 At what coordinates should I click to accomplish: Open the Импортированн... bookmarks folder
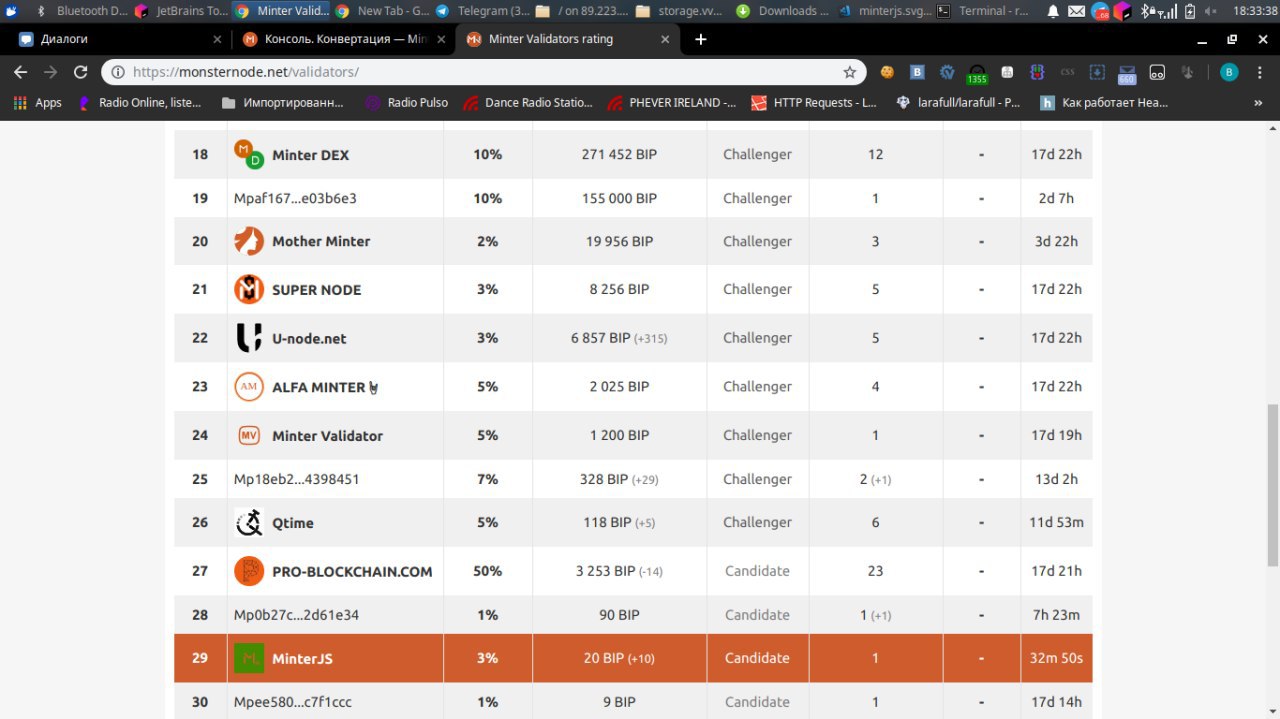click(x=282, y=102)
